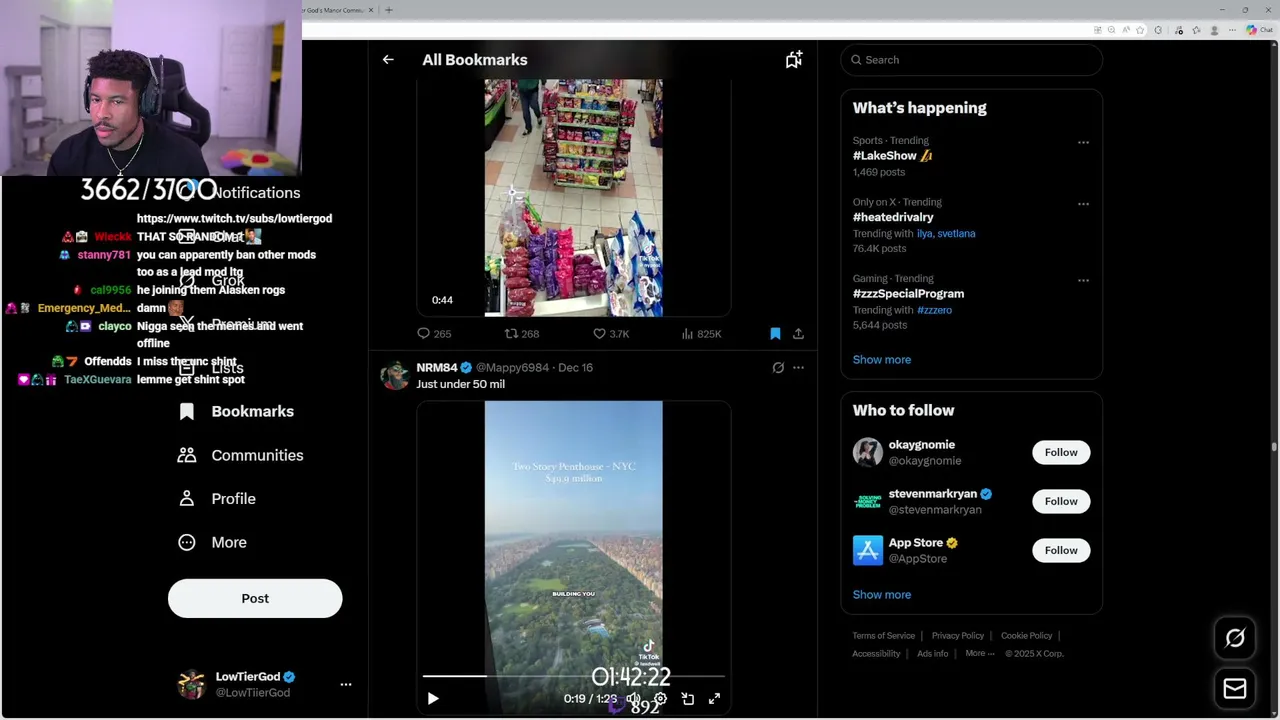This screenshot has height=720, width=1280.
Task: Click the Grok icon on NRM84 post
Action: (778, 368)
